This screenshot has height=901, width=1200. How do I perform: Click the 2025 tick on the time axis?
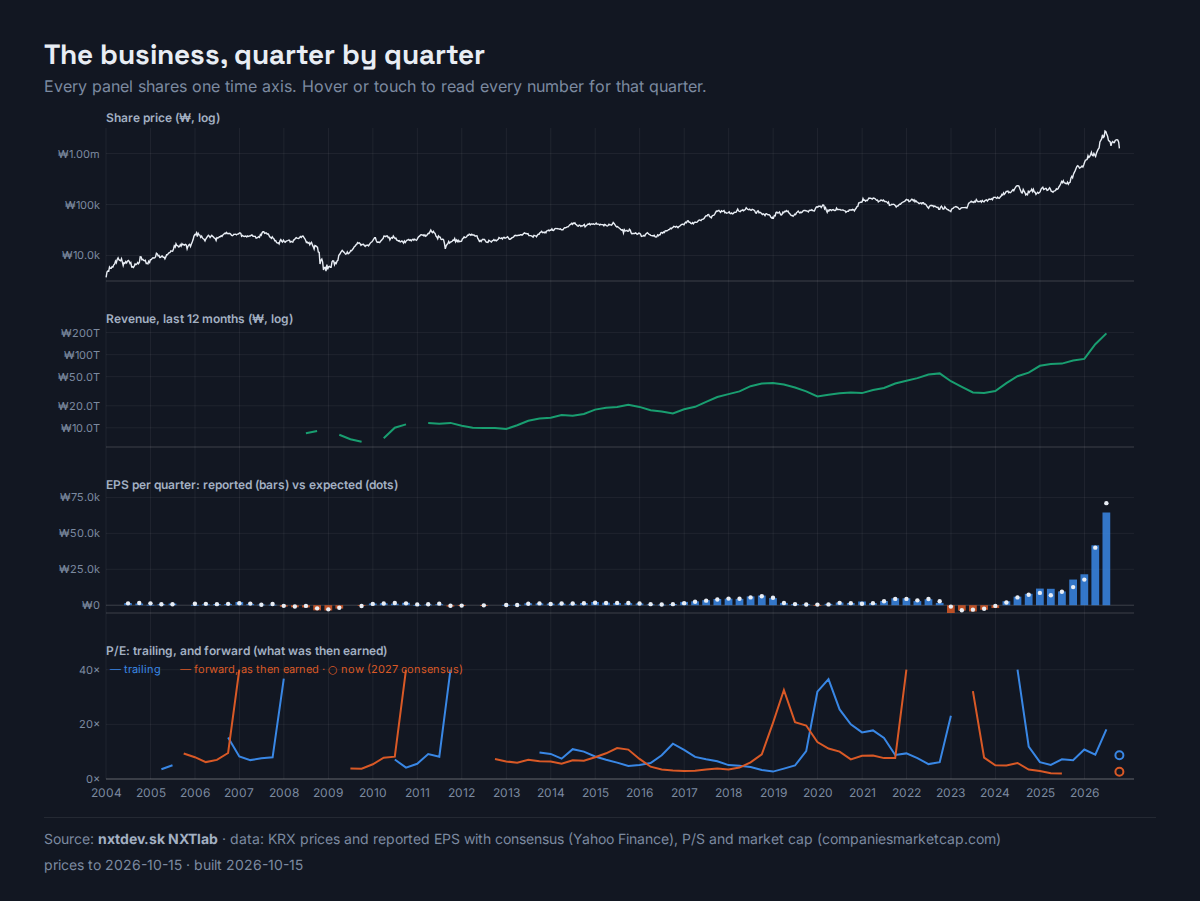coord(1040,793)
